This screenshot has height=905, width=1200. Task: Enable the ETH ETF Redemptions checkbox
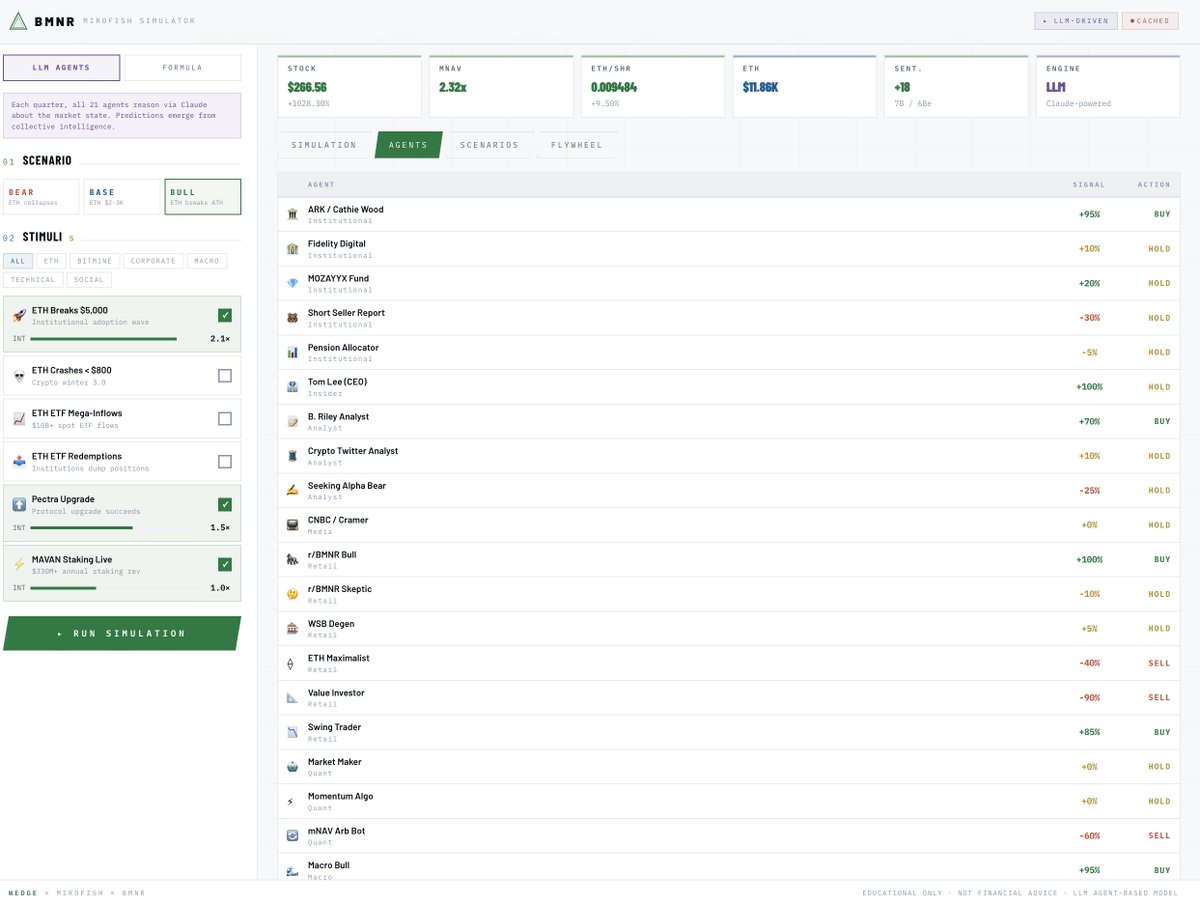(225, 462)
